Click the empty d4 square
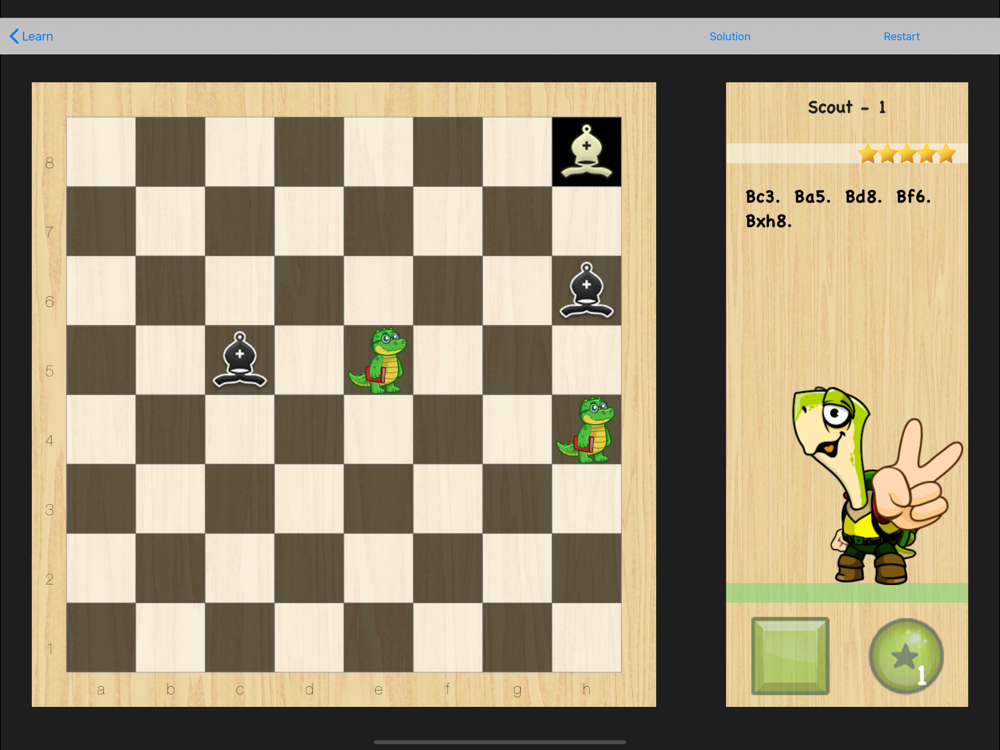 click(x=309, y=430)
